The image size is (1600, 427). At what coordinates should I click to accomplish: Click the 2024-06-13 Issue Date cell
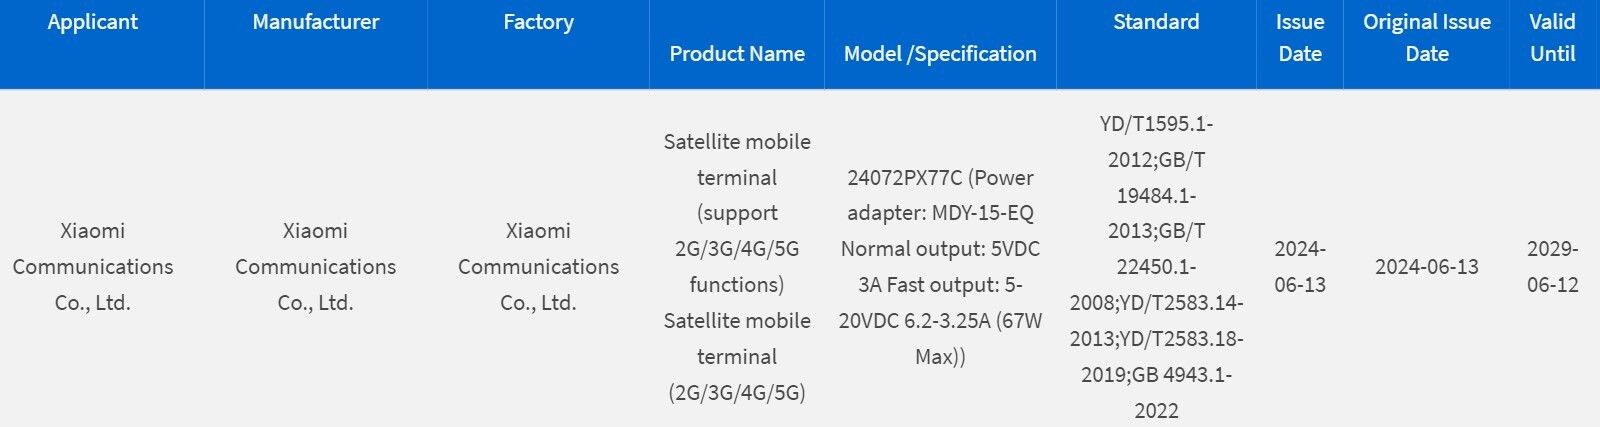[1300, 266]
